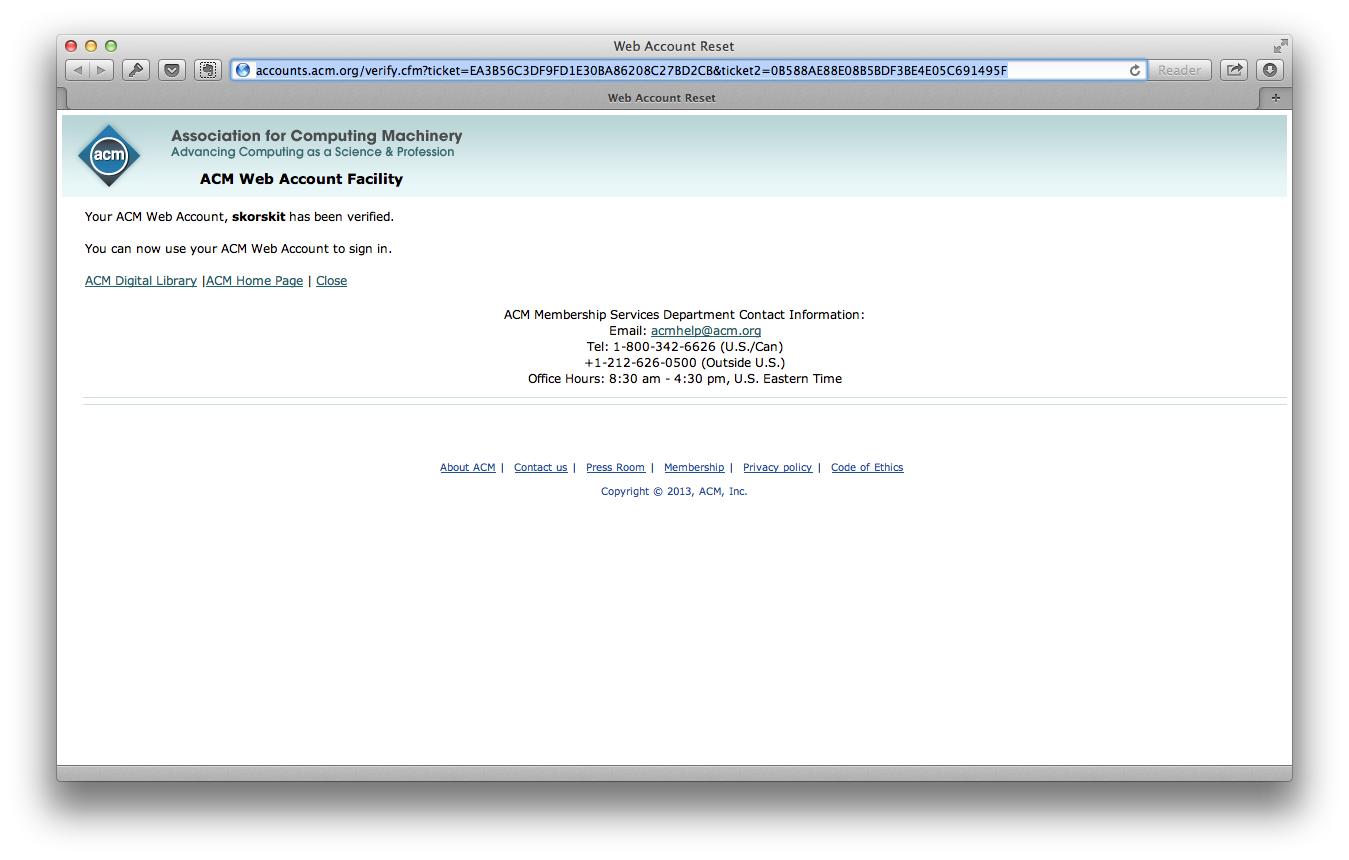Click the phone number 1-800-342-6626
1349x860 pixels.
coord(664,347)
